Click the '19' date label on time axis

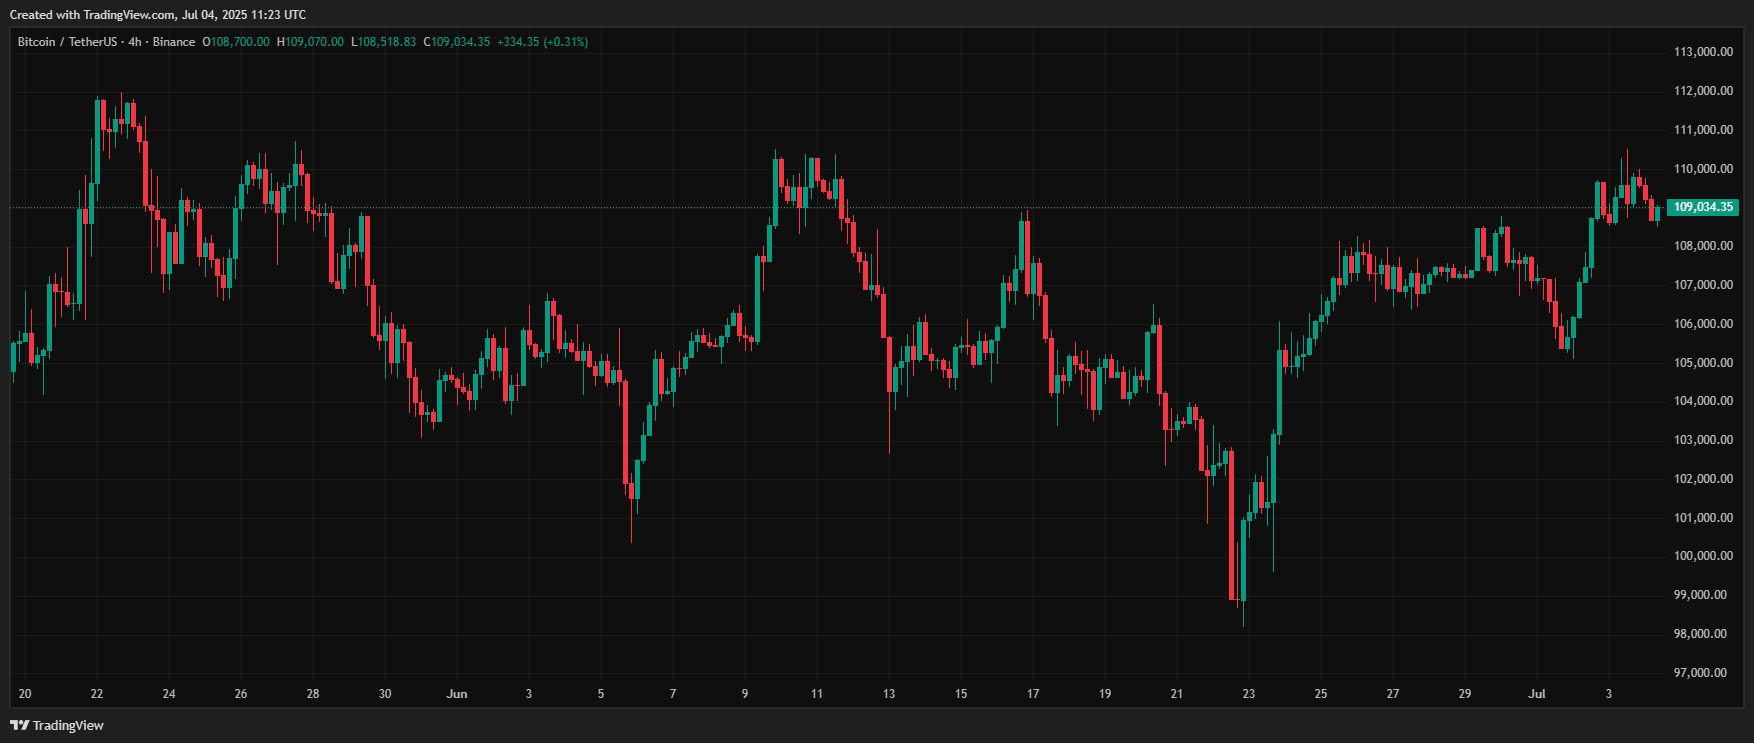click(1105, 694)
